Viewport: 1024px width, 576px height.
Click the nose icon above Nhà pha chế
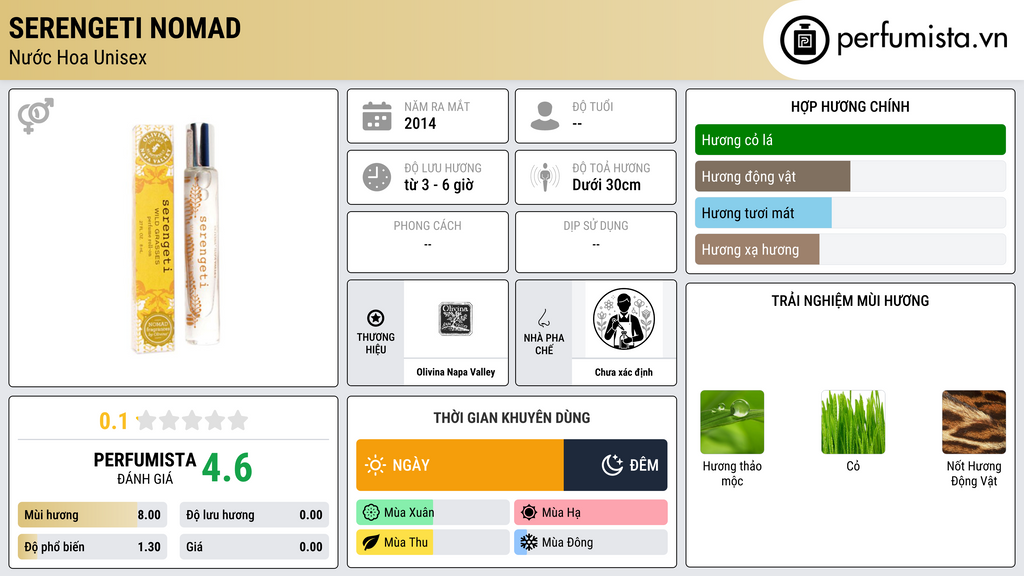click(x=543, y=318)
